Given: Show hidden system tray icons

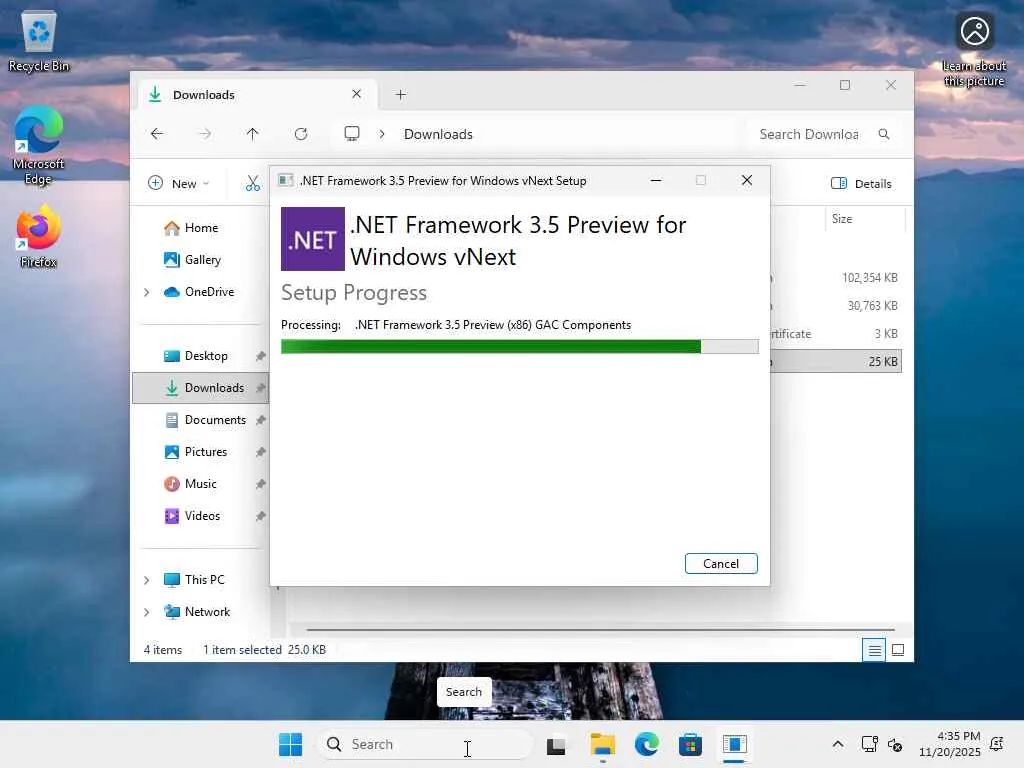Looking at the screenshot, I should pos(838,744).
